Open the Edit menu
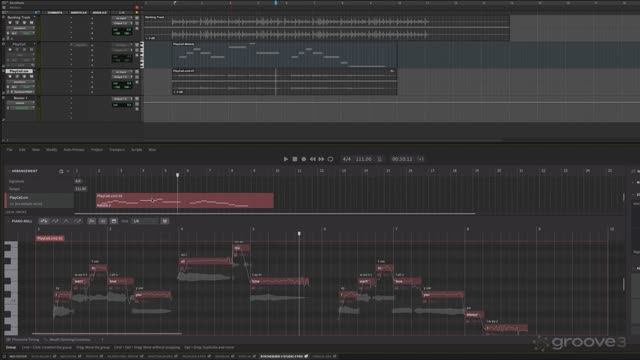The width and height of the screenshot is (640, 360). (x=22, y=150)
